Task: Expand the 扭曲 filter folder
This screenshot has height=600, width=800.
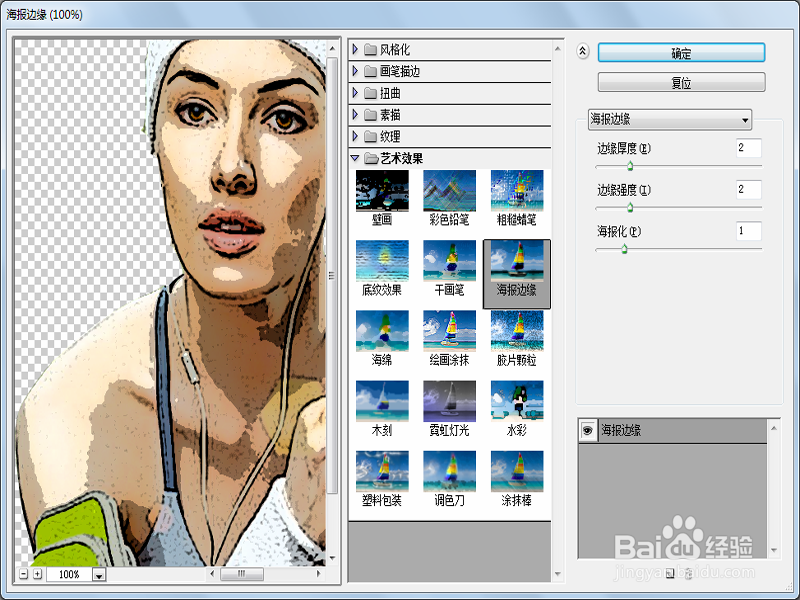Action: pos(356,93)
